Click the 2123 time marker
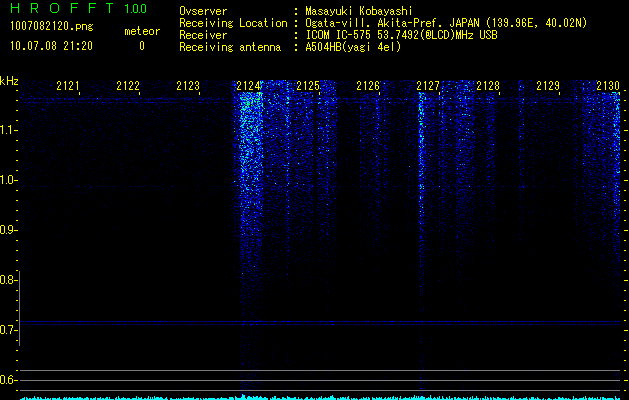Screen dimensions: 629x400 [x=188, y=85]
